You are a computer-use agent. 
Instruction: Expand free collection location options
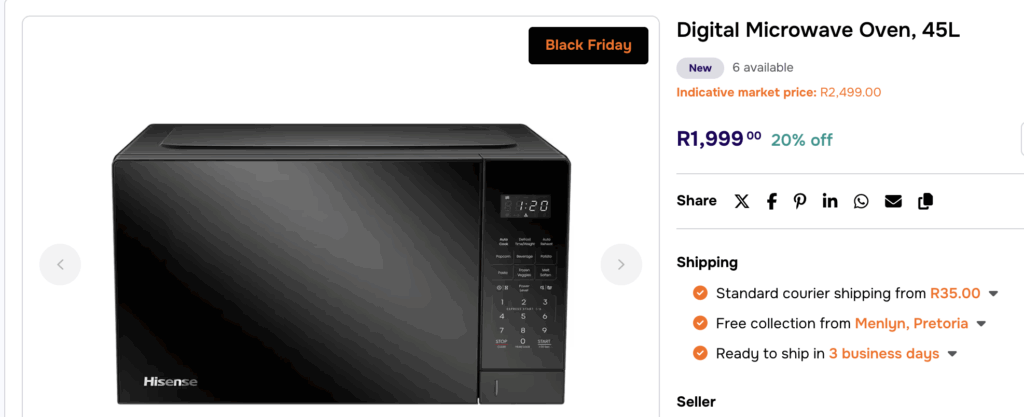[x=982, y=324]
